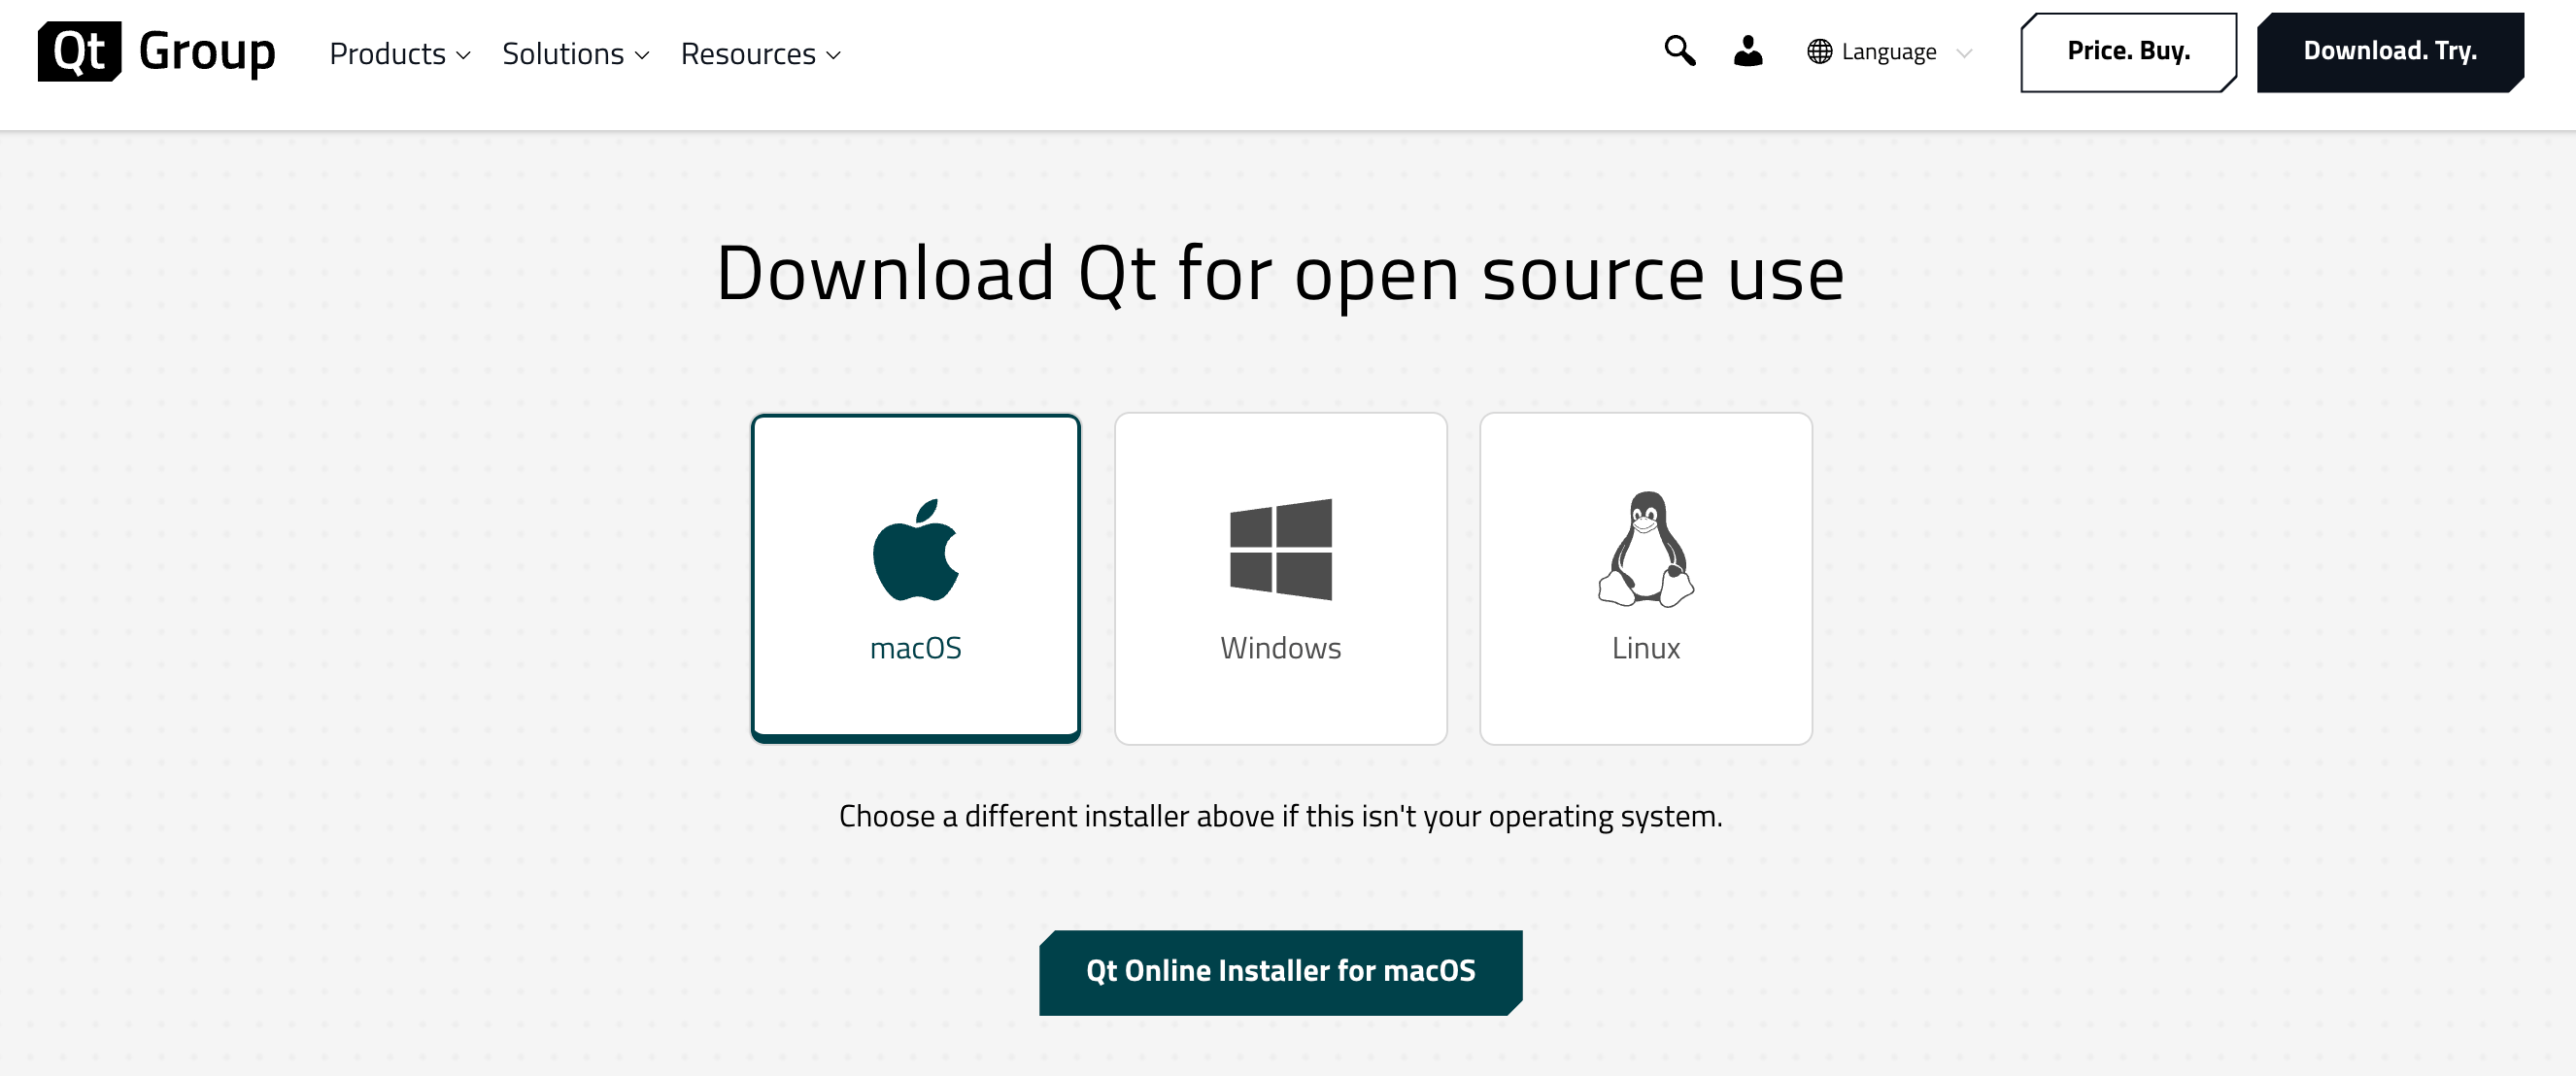2576x1076 pixels.
Task: Click the Linux label text
Action: coord(1645,648)
